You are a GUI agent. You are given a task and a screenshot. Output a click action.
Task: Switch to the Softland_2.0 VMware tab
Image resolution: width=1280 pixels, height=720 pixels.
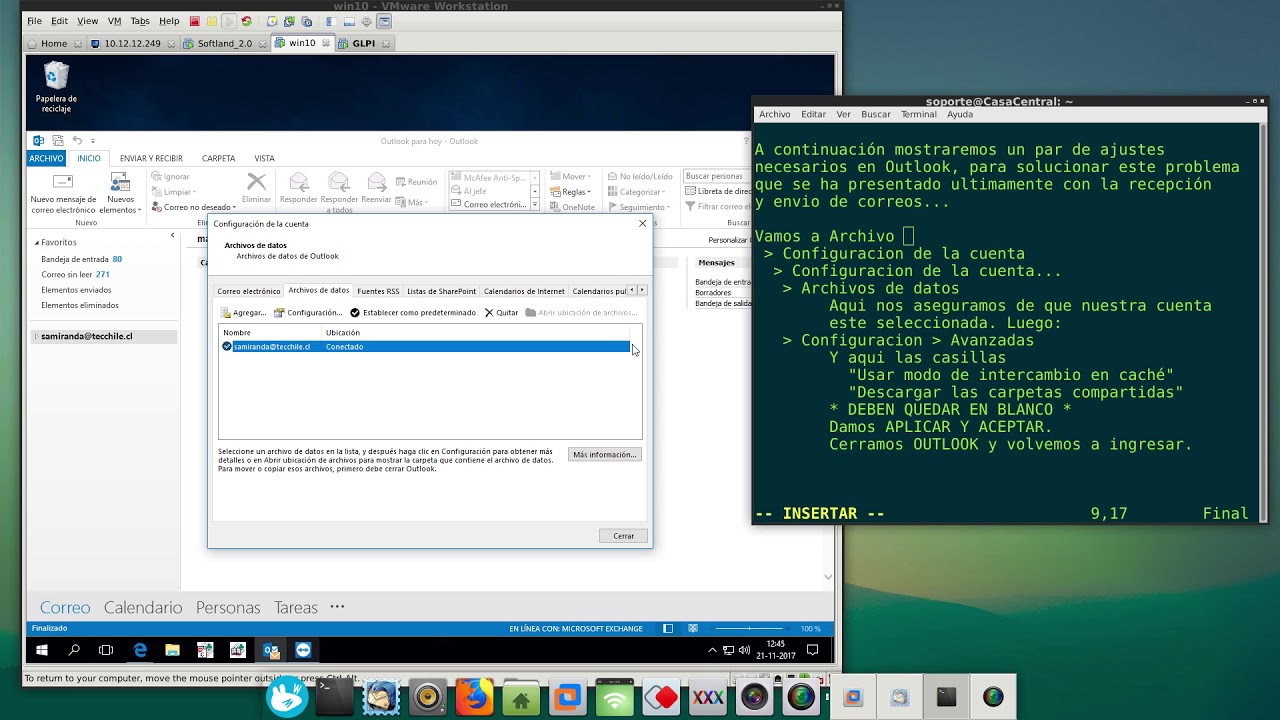click(x=224, y=43)
